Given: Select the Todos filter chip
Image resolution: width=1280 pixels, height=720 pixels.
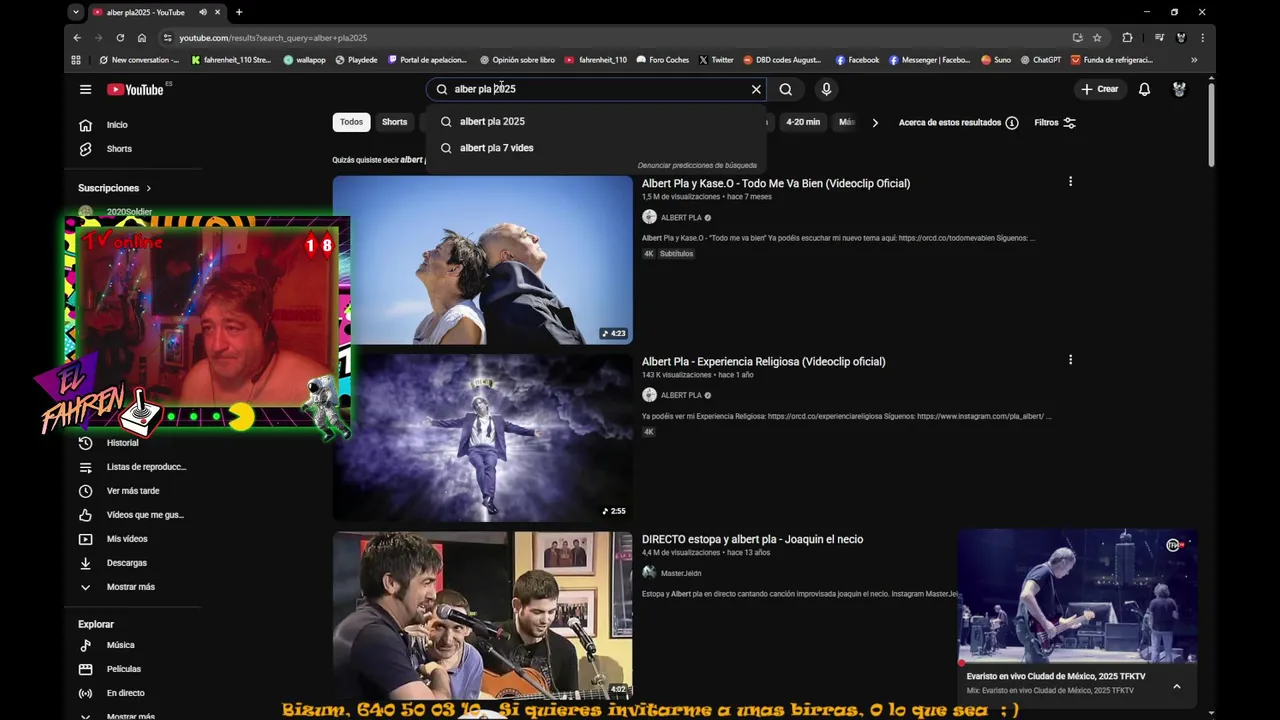Looking at the screenshot, I should (x=351, y=122).
